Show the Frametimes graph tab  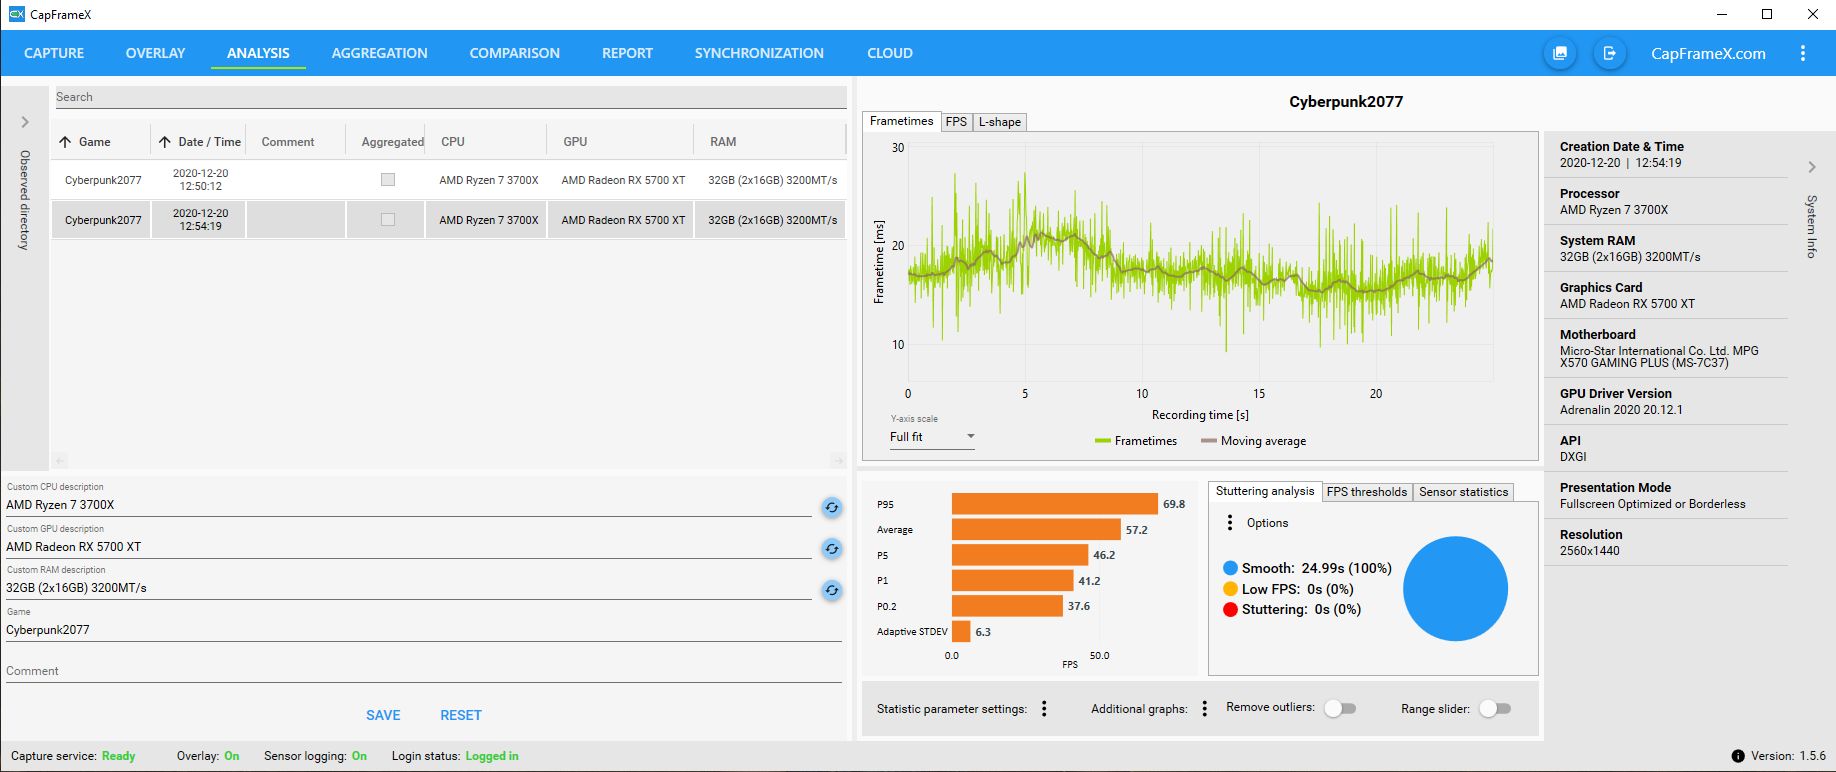pyautogui.click(x=901, y=121)
